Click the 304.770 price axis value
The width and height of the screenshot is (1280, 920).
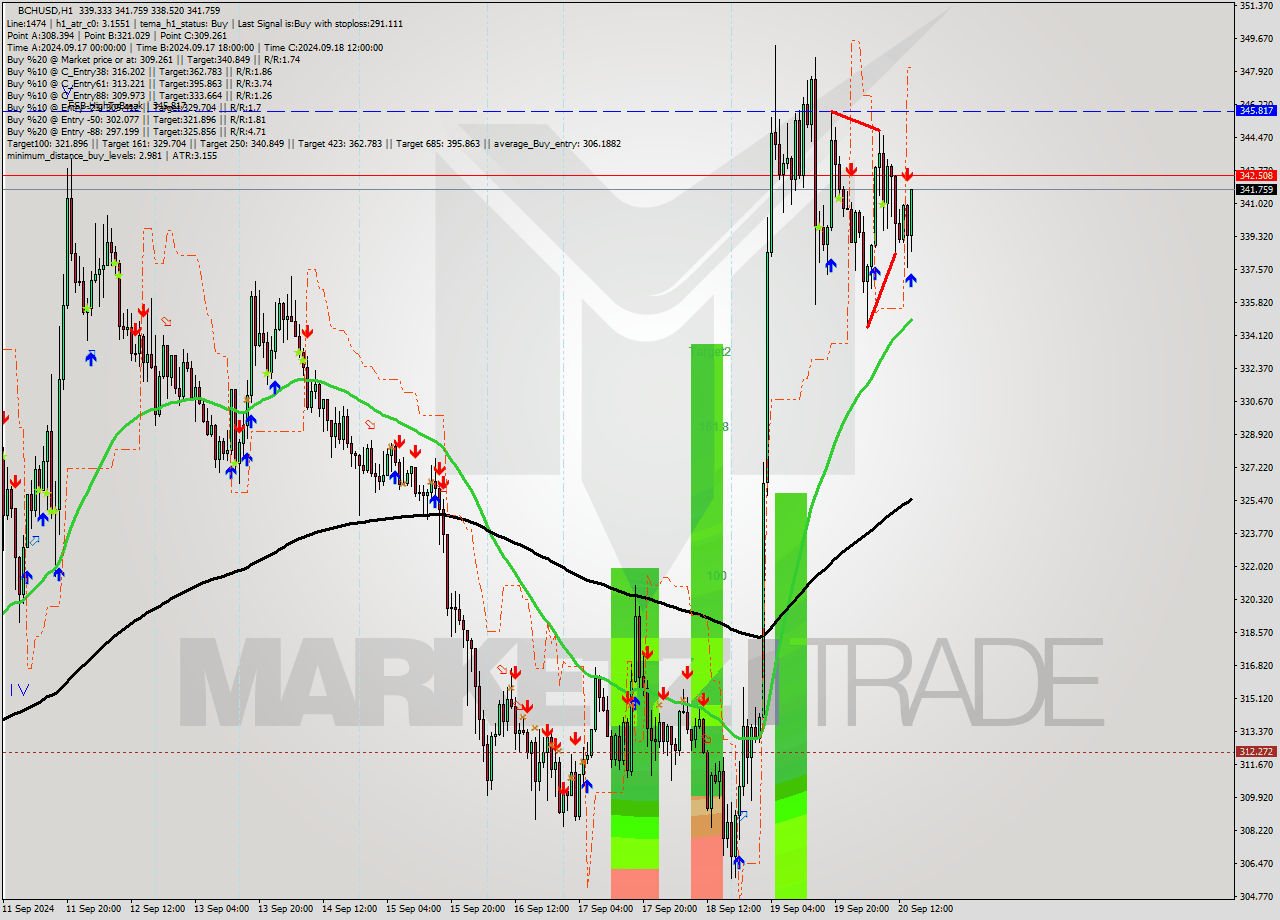point(1256,896)
